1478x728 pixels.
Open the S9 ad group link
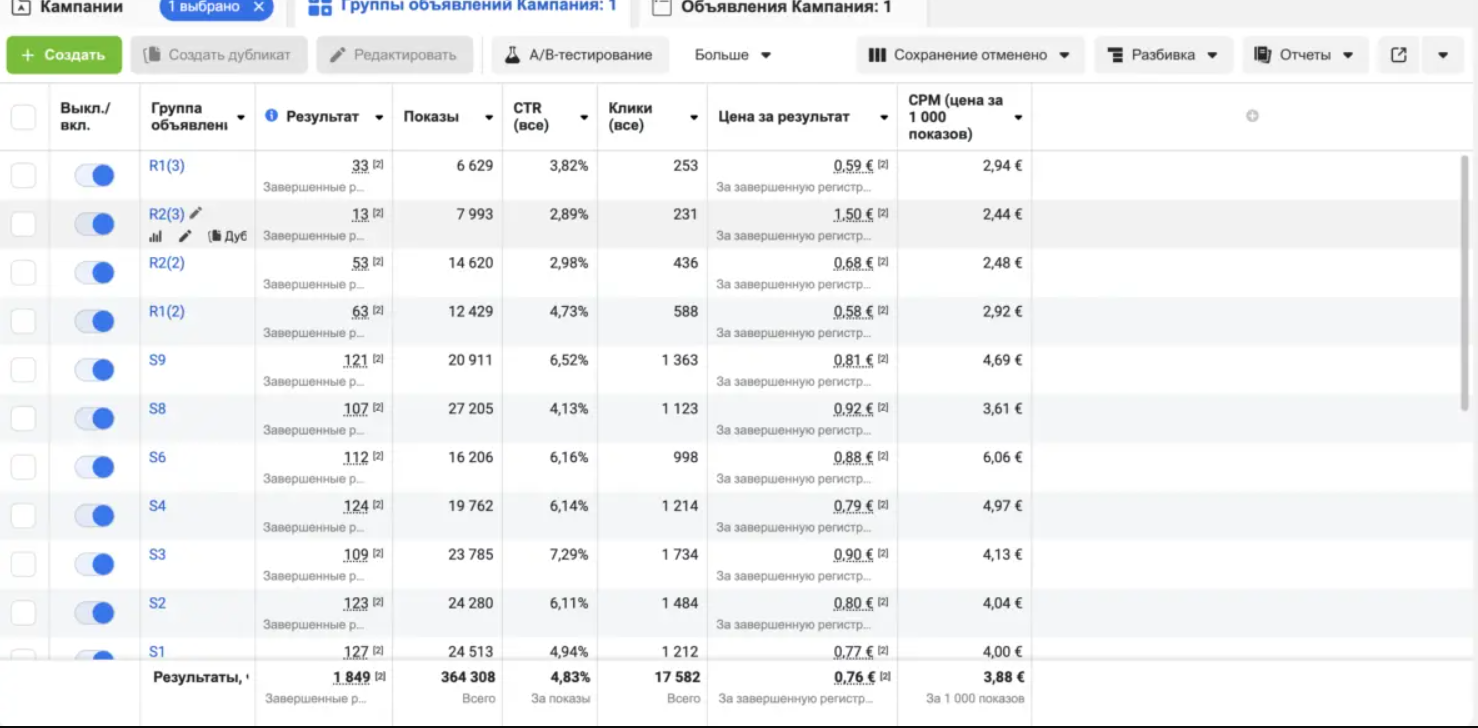click(158, 360)
